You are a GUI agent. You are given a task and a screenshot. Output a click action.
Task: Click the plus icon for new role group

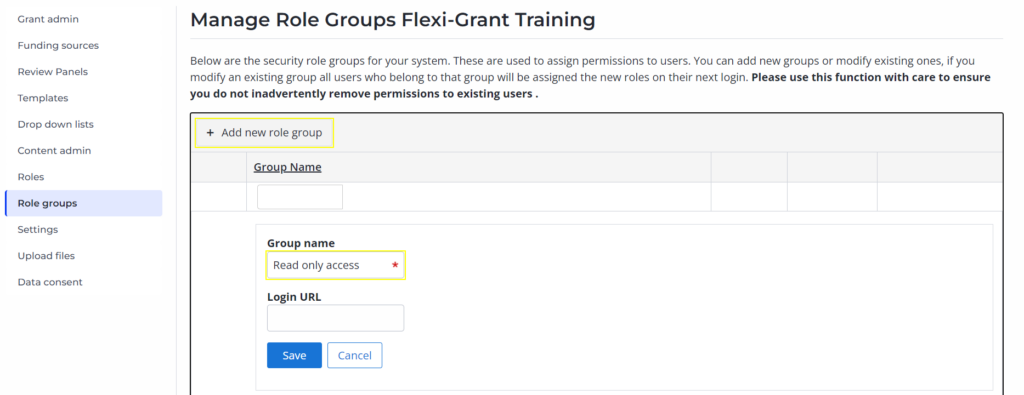tap(210, 133)
